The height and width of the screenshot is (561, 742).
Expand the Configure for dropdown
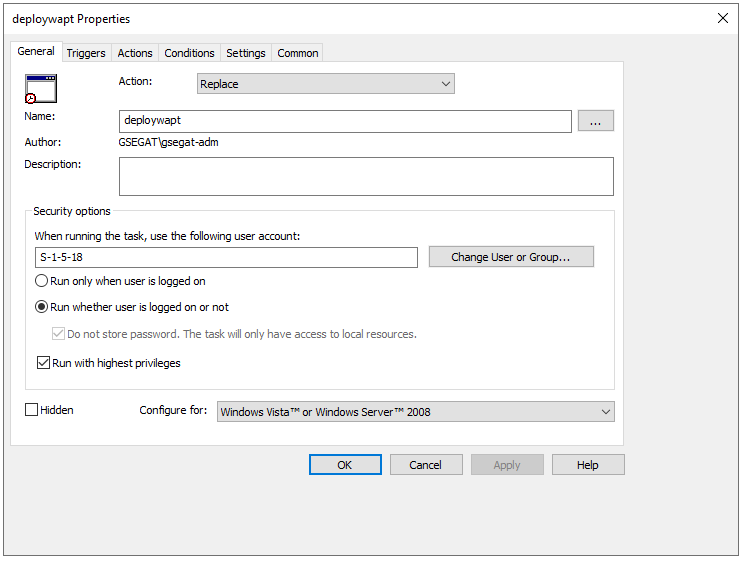[415, 411]
